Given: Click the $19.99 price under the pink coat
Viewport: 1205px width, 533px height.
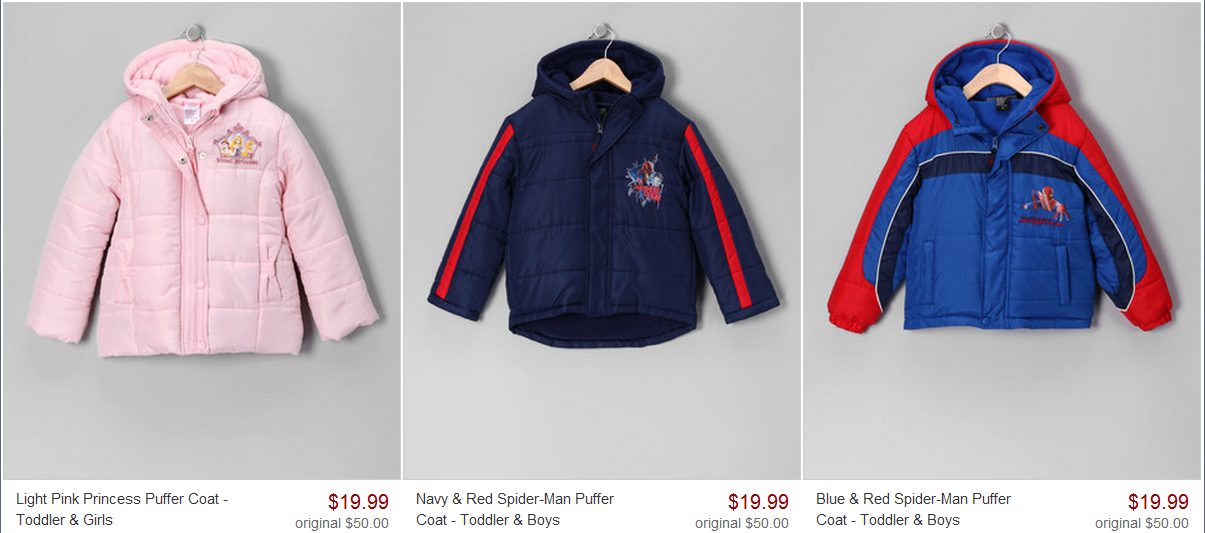Looking at the screenshot, I should 358,502.
